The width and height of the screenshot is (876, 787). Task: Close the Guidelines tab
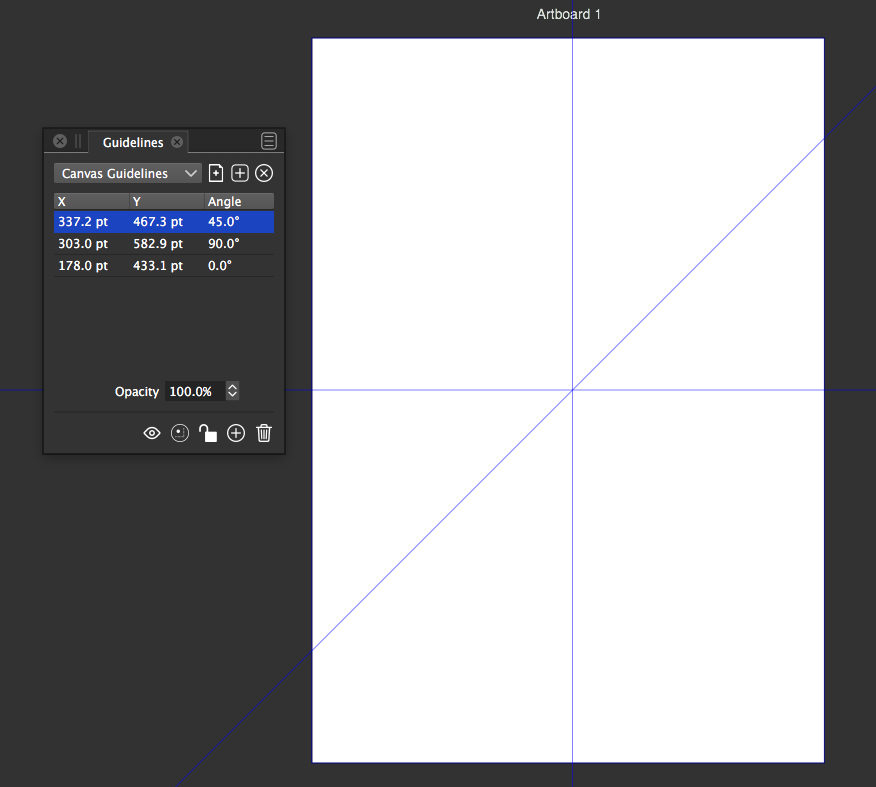coord(177,142)
